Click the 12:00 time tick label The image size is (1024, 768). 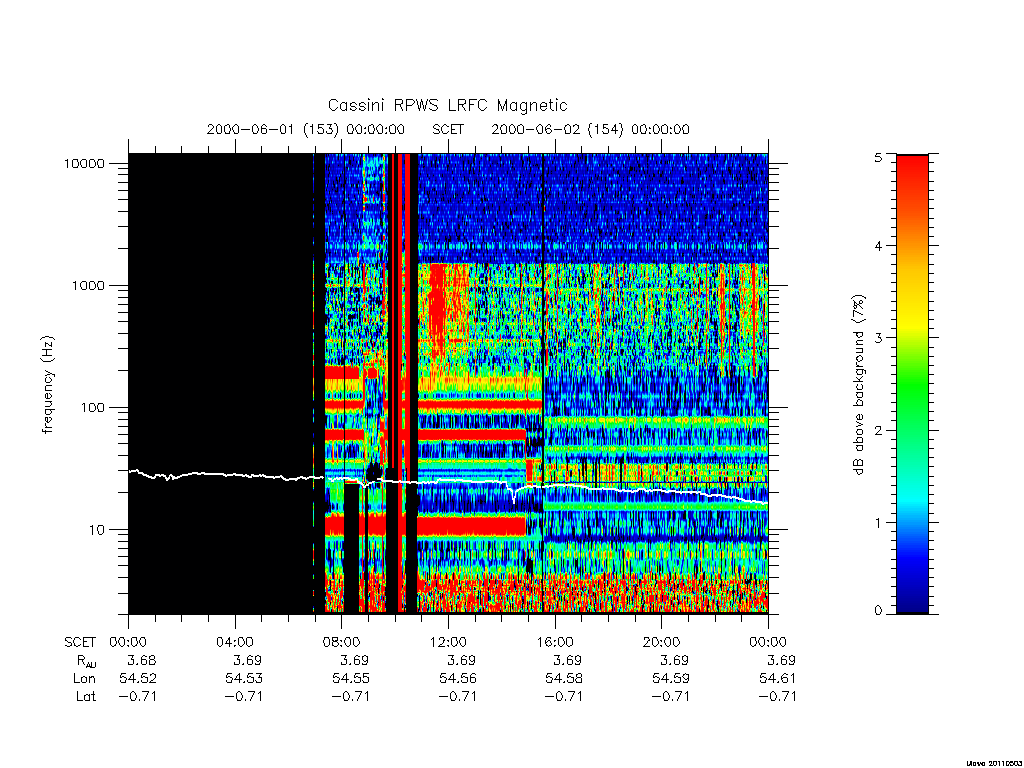pos(448,642)
